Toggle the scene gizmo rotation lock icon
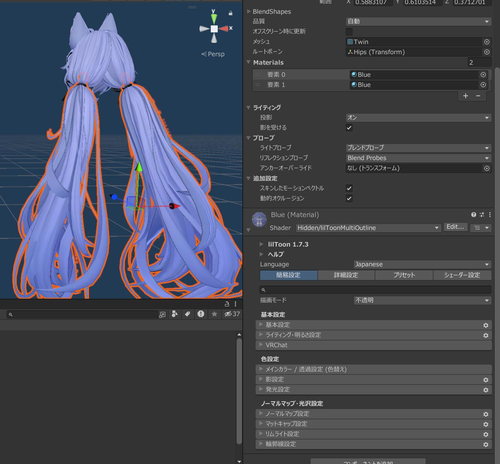Image resolution: width=500 pixels, height=464 pixels. click(x=230, y=13)
